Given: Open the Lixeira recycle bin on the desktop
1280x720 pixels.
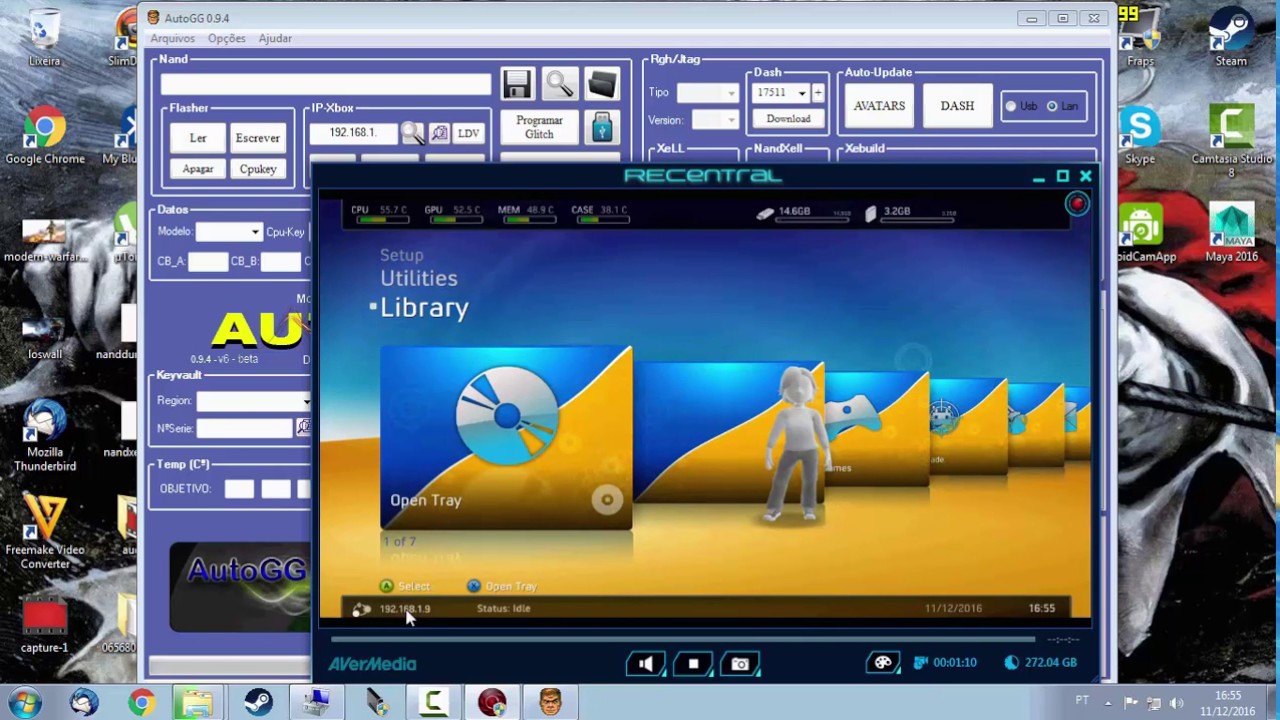Looking at the screenshot, I should pyautogui.click(x=44, y=37).
